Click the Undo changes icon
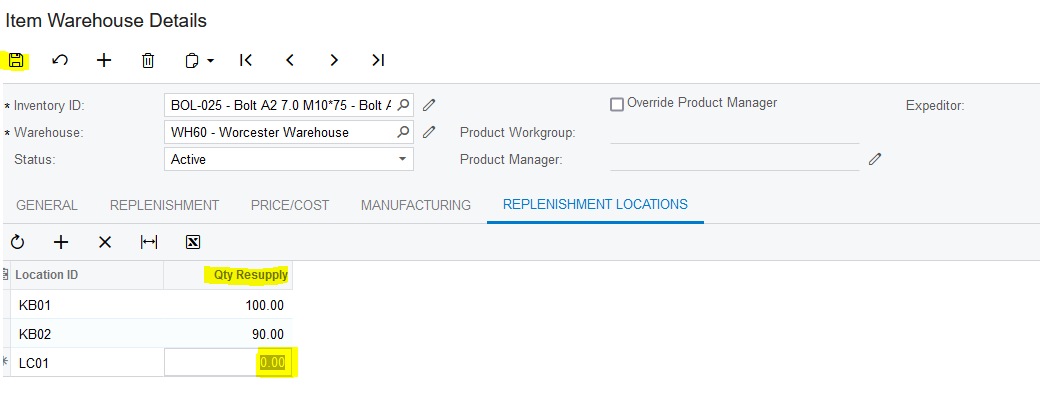This screenshot has height=417, width=1040. click(60, 60)
